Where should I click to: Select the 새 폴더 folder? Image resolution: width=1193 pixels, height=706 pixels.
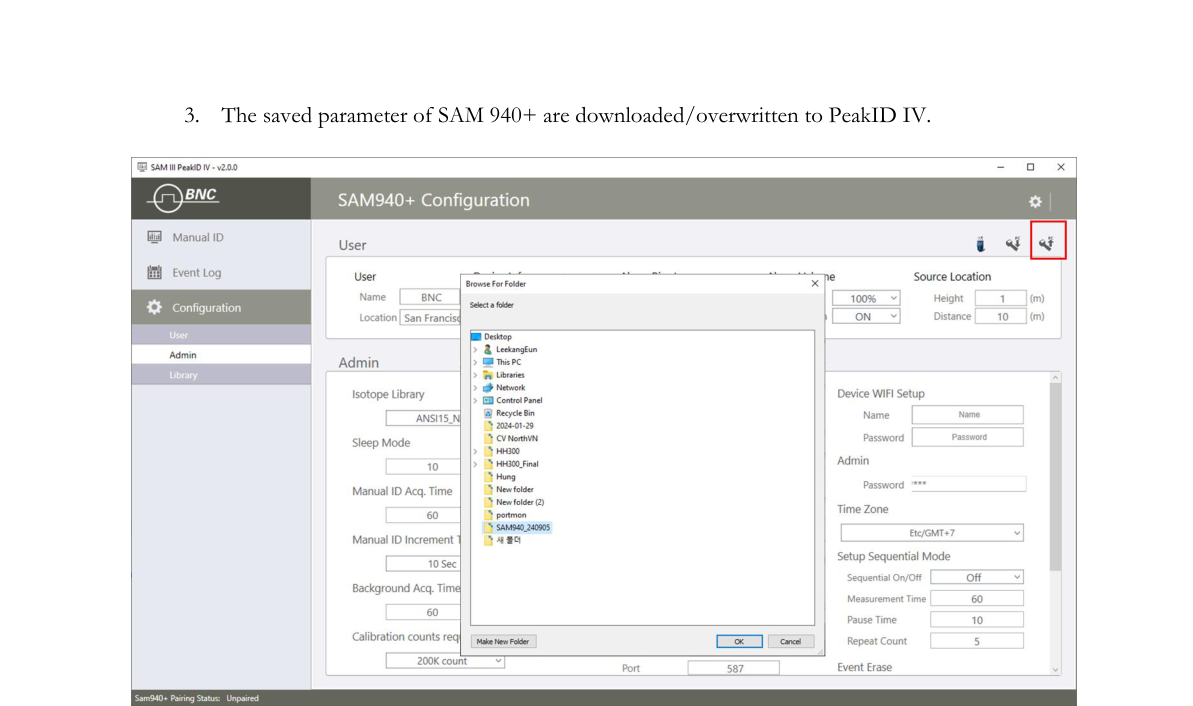[503, 540]
